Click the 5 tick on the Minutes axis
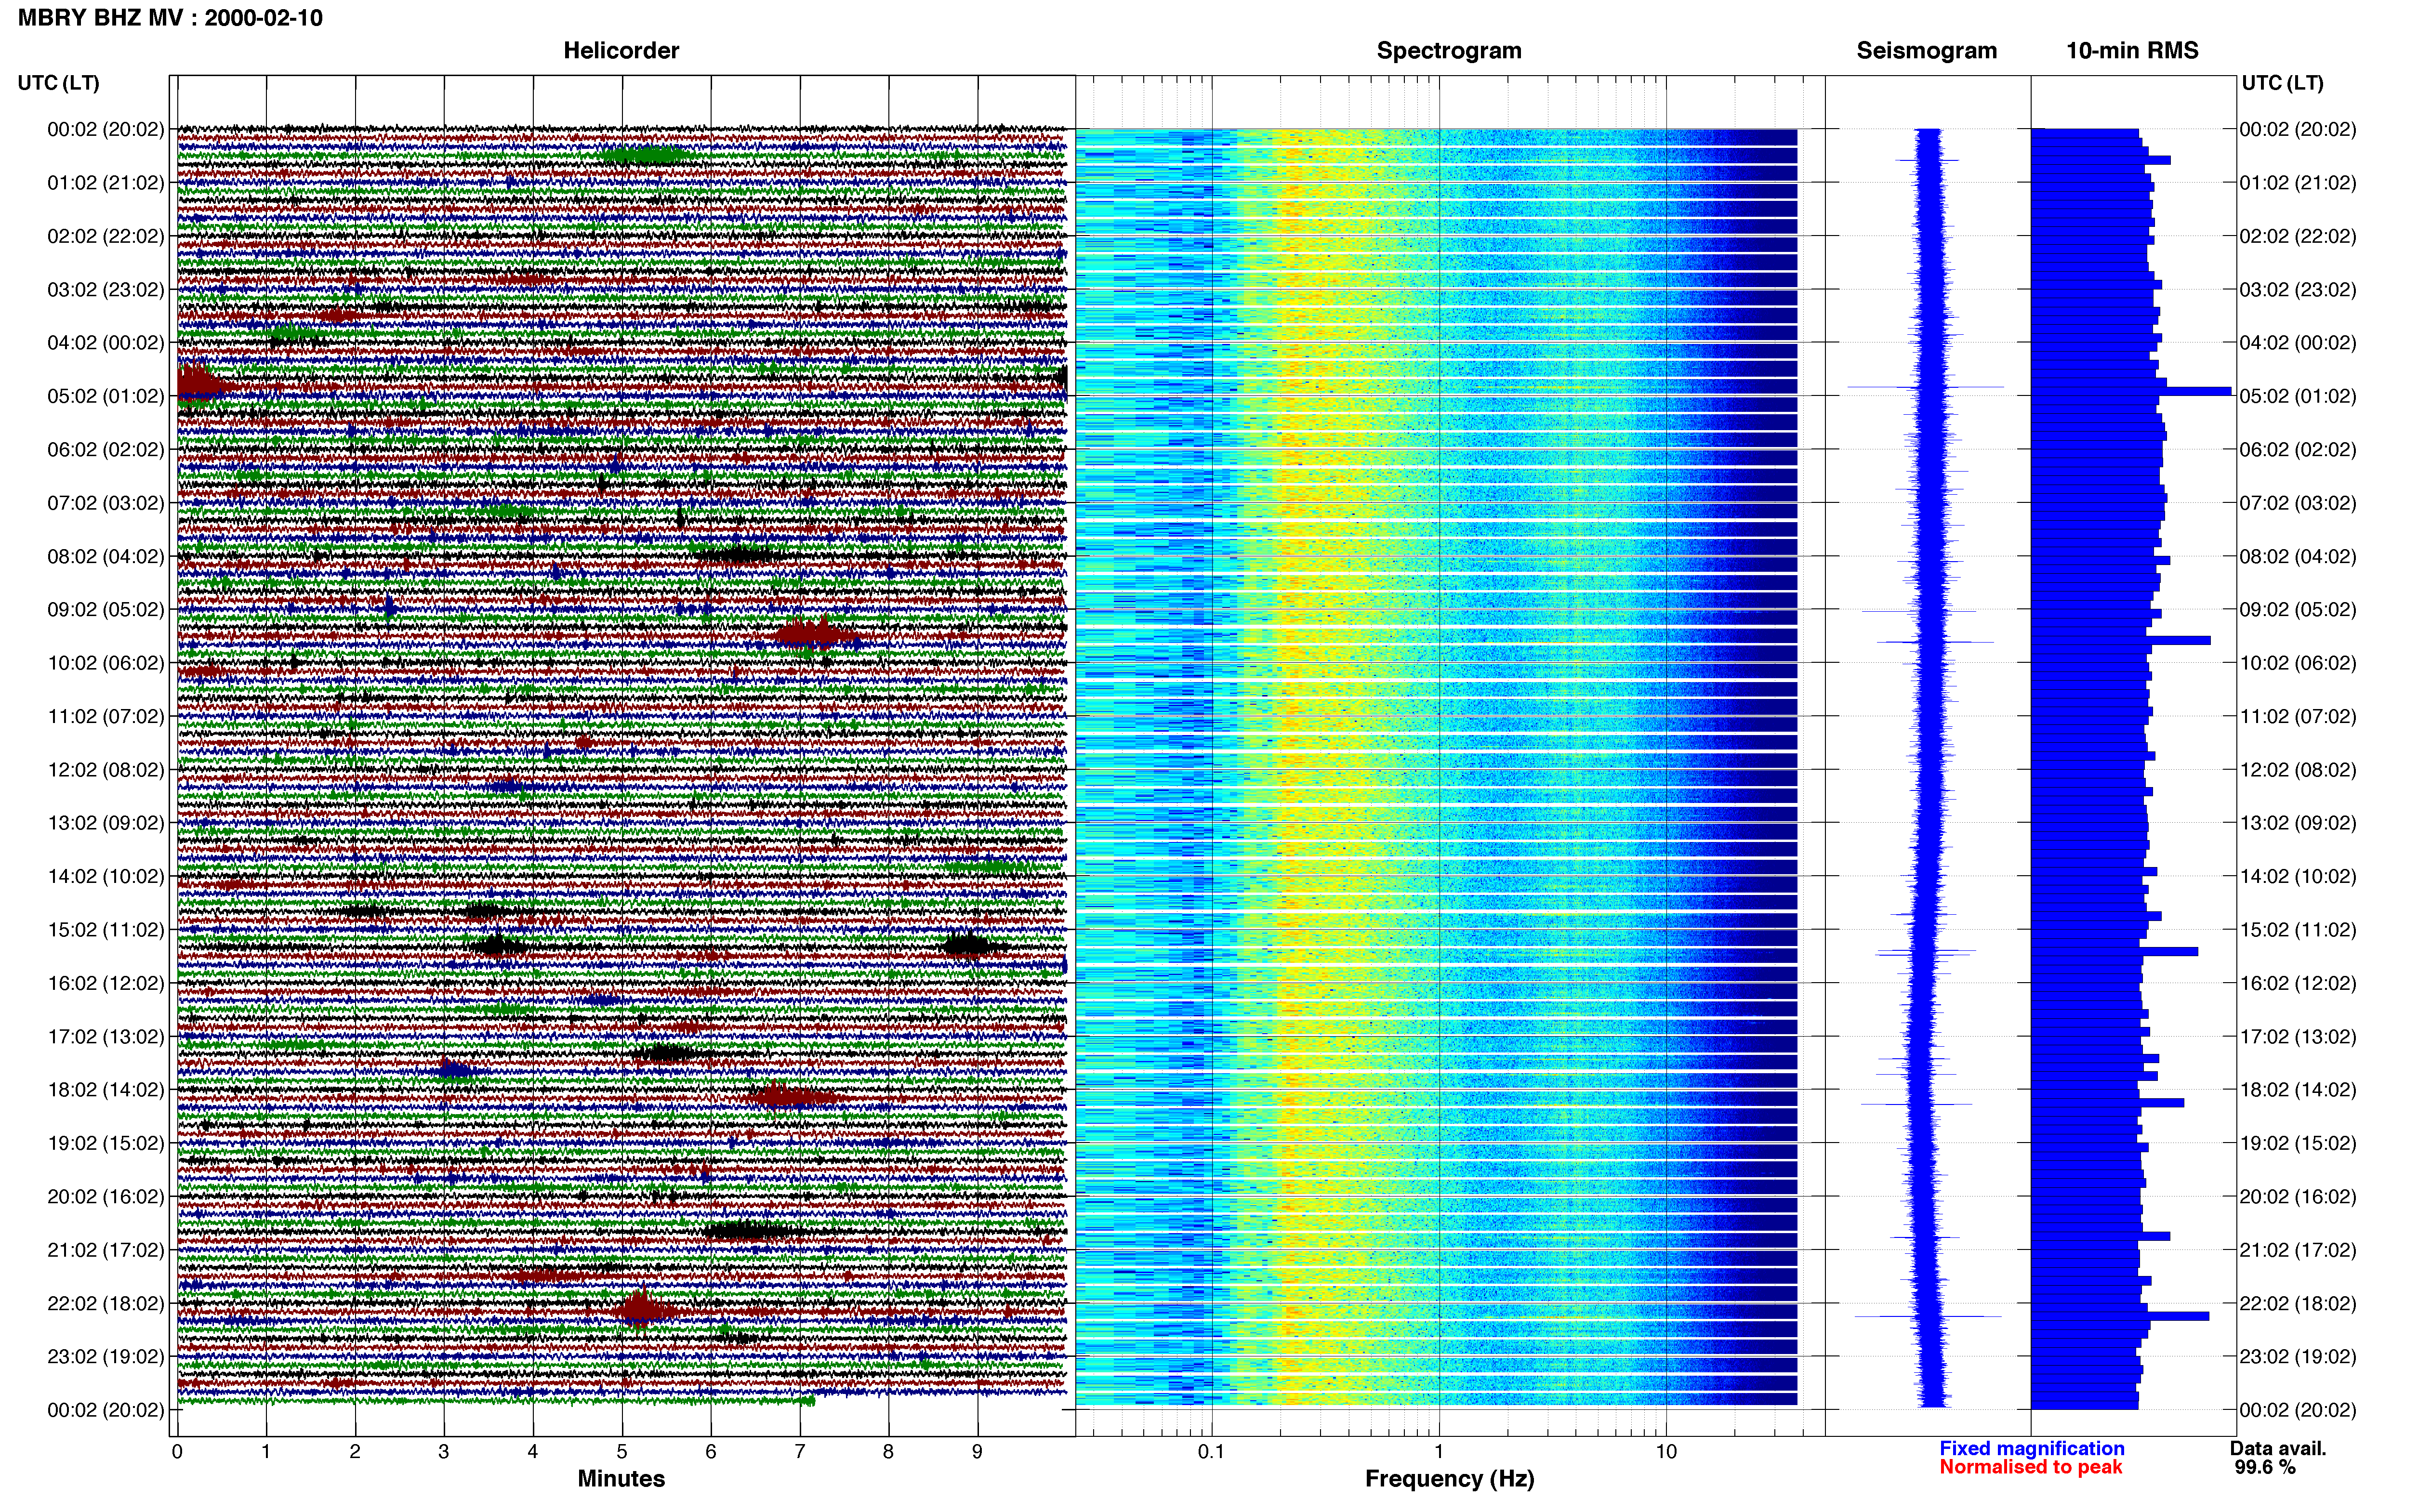 tap(622, 1451)
